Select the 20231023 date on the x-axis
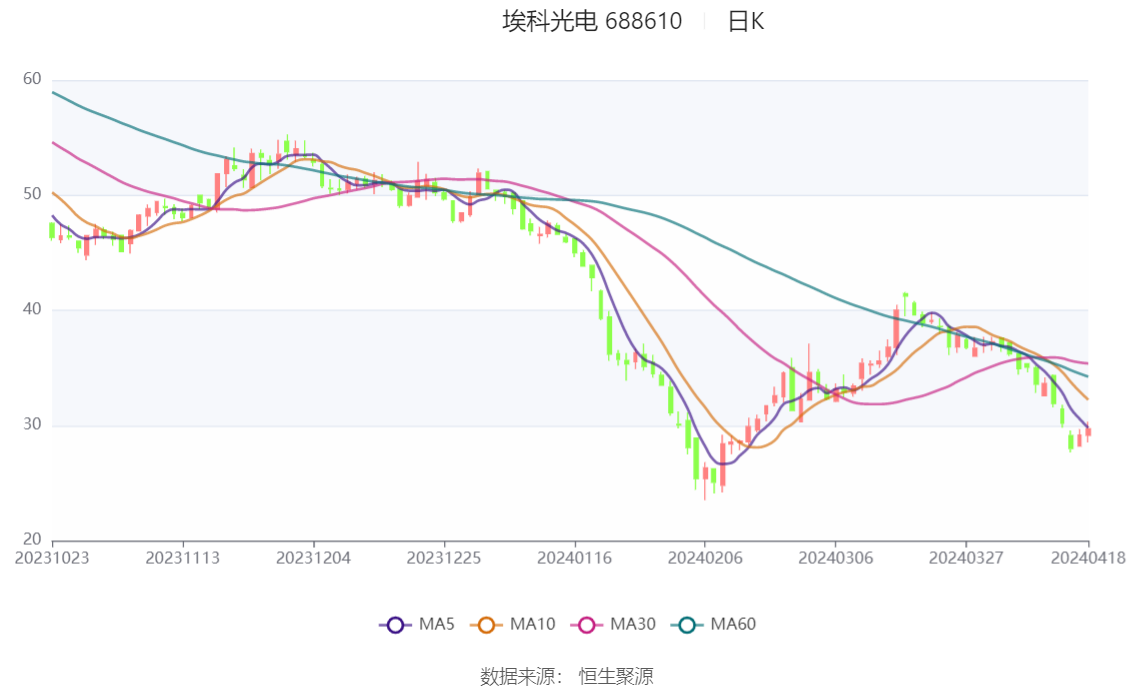 52,558
